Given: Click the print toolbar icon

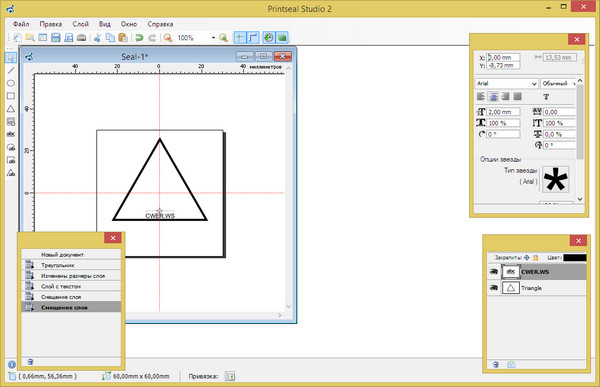Looking at the screenshot, I should [82, 38].
